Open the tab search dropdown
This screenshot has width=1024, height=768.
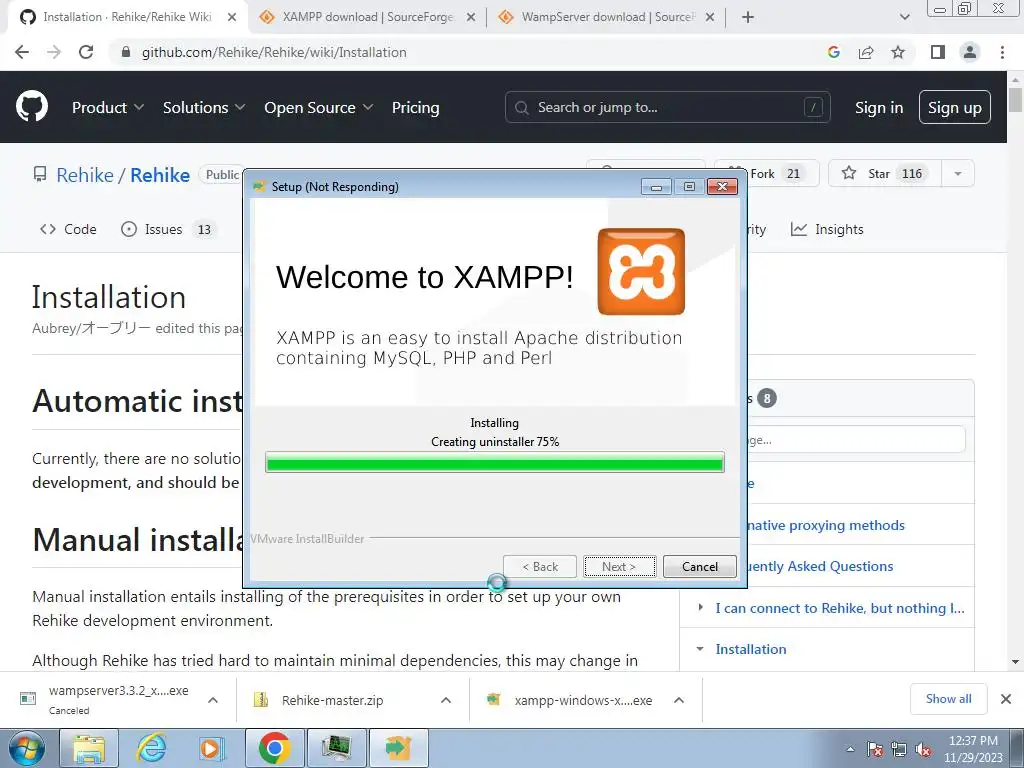[x=904, y=17]
